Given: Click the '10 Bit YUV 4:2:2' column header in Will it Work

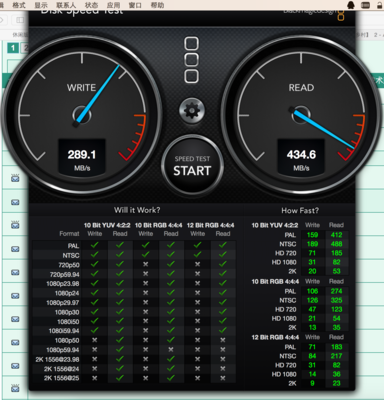Looking at the screenshot, I should [x=107, y=225].
